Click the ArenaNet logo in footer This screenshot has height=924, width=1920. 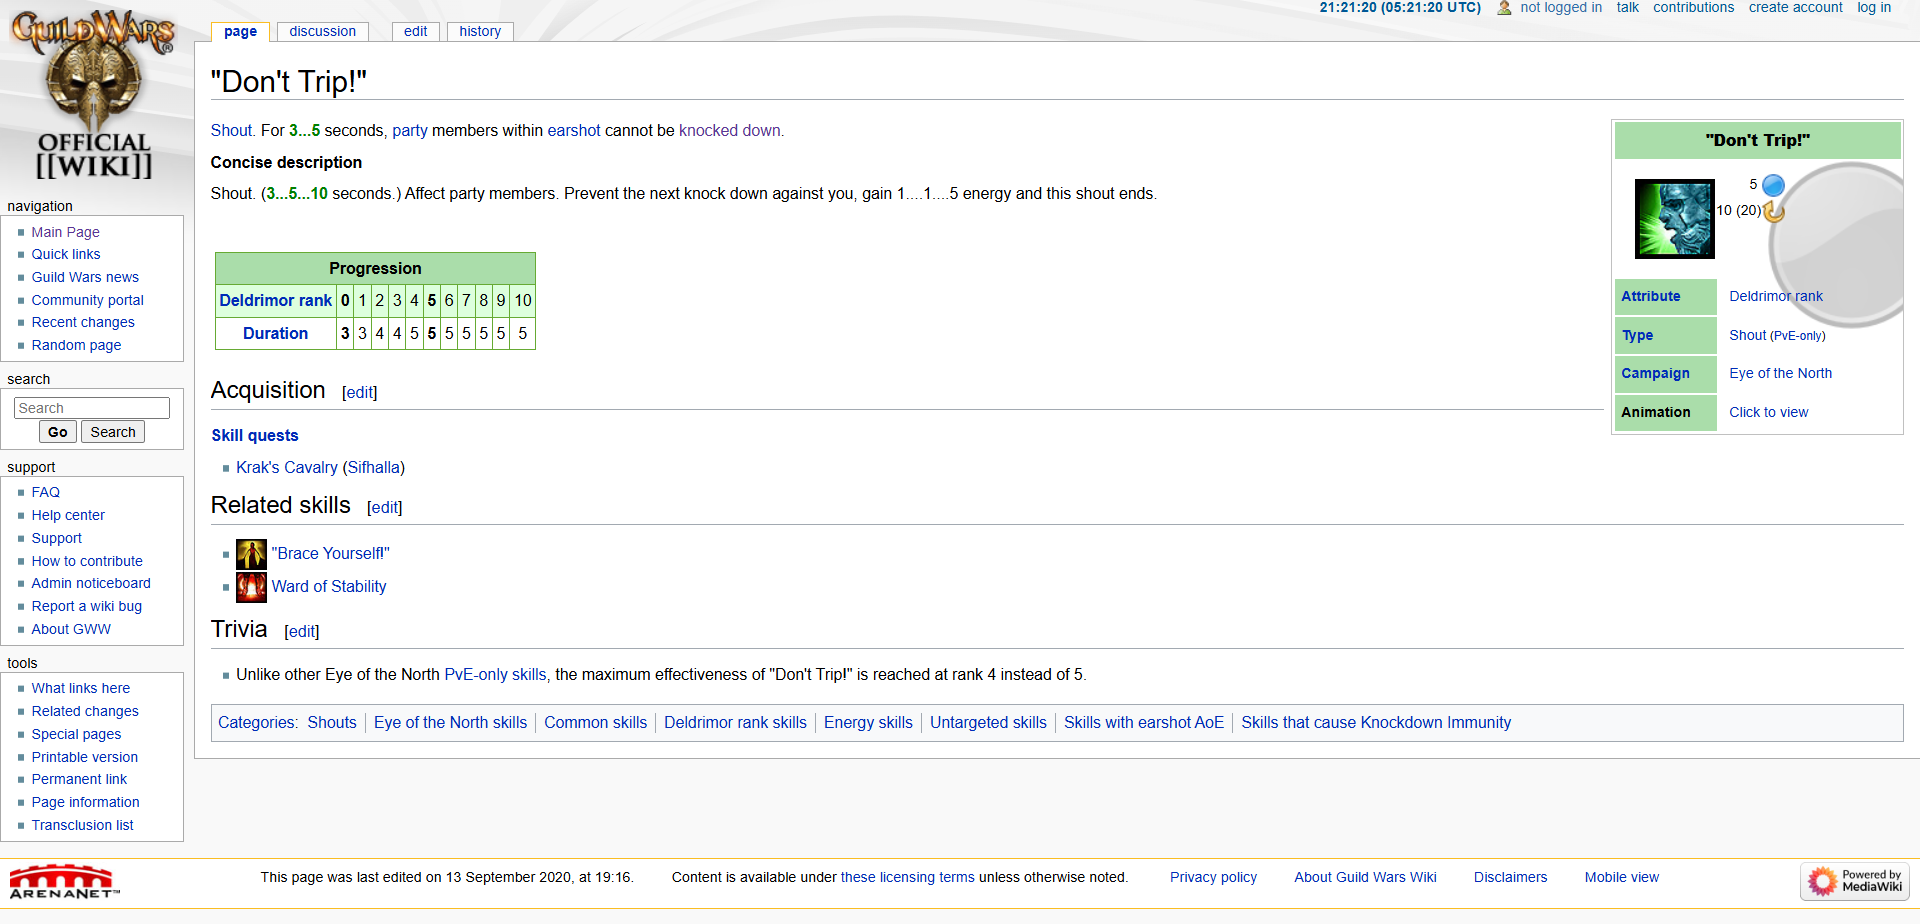tap(64, 882)
